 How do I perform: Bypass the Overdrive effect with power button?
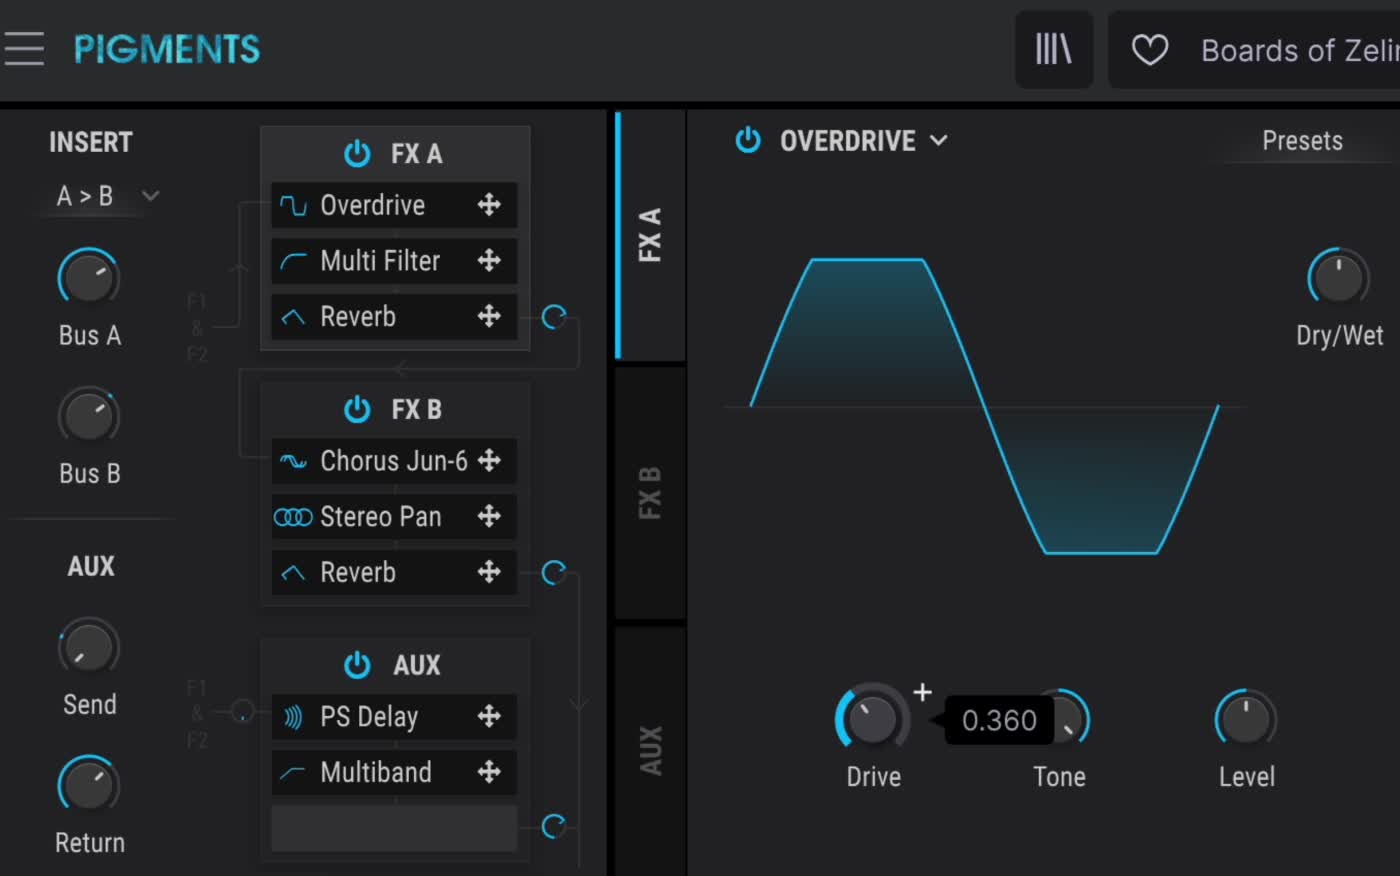[747, 140]
